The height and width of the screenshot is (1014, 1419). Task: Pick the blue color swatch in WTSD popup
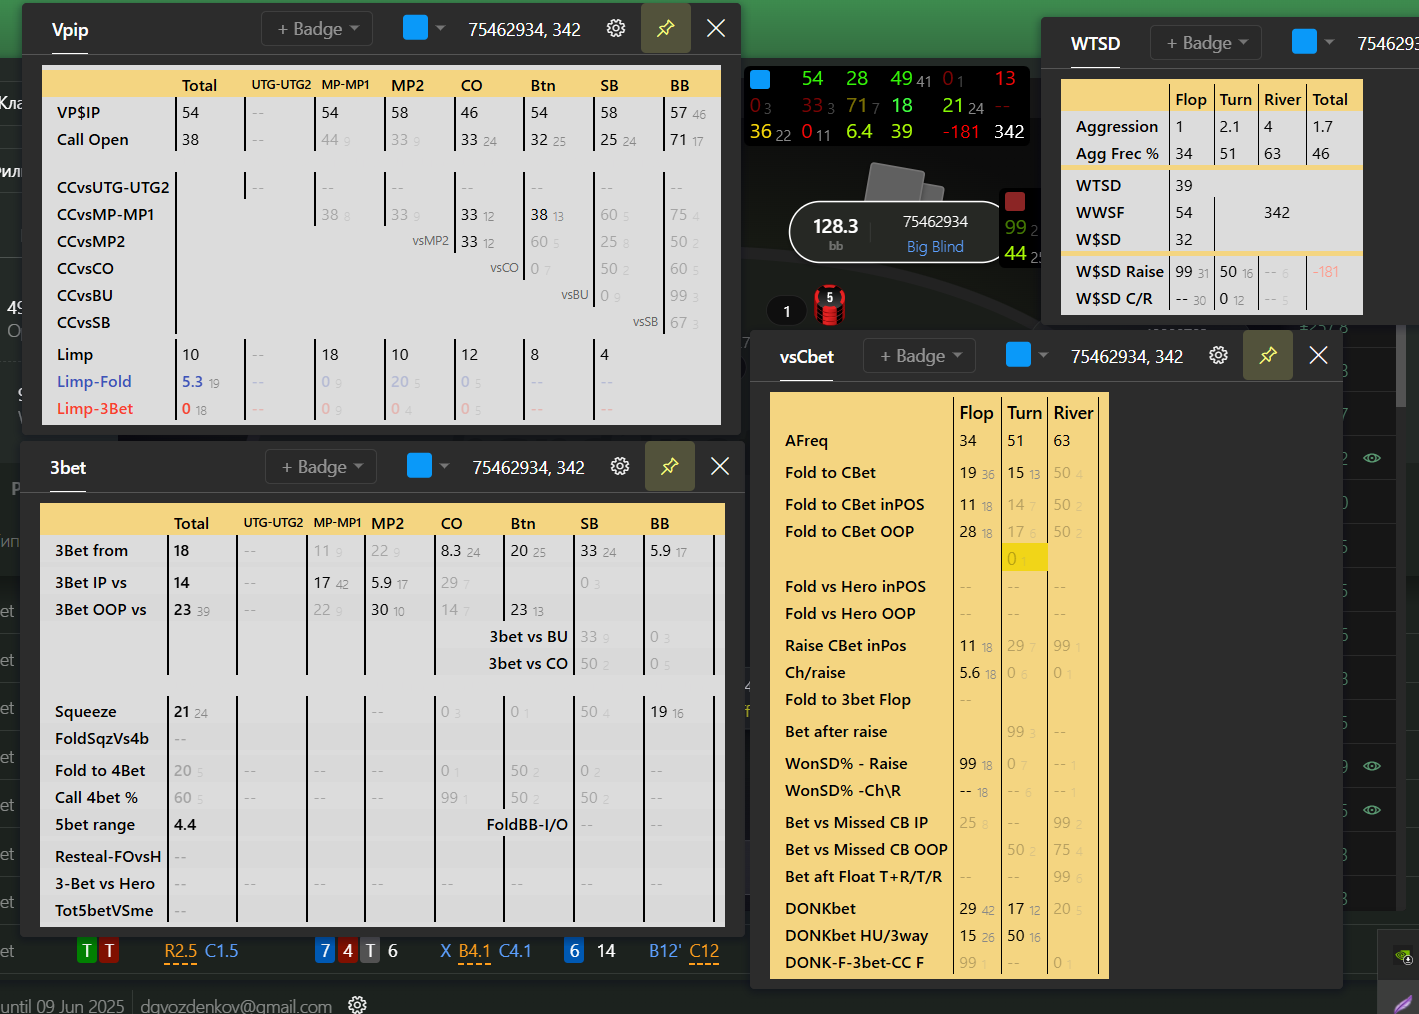(1304, 41)
